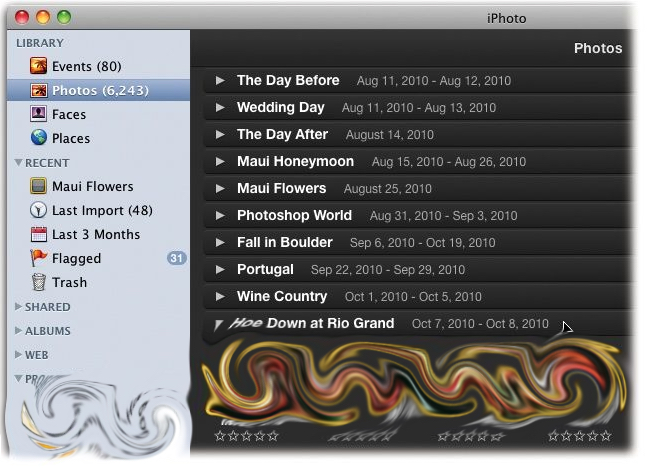Select the Photos library icon
The width and height of the screenshot is (648, 469).
click(x=38, y=90)
